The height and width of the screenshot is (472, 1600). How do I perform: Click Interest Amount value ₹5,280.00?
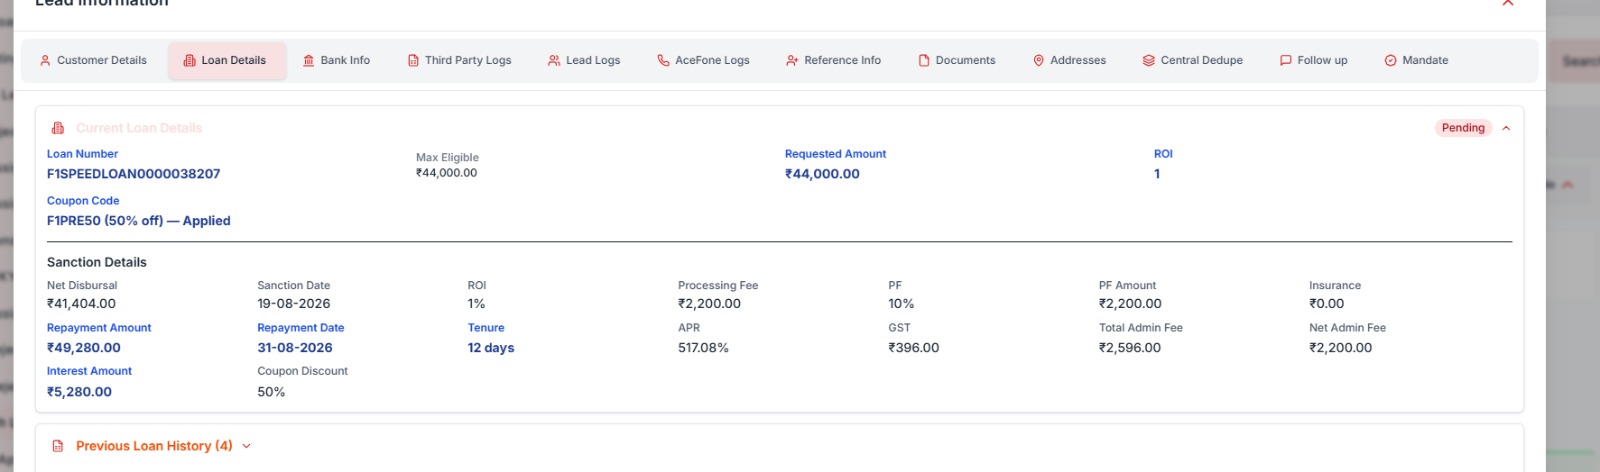(x=79, y=392)
